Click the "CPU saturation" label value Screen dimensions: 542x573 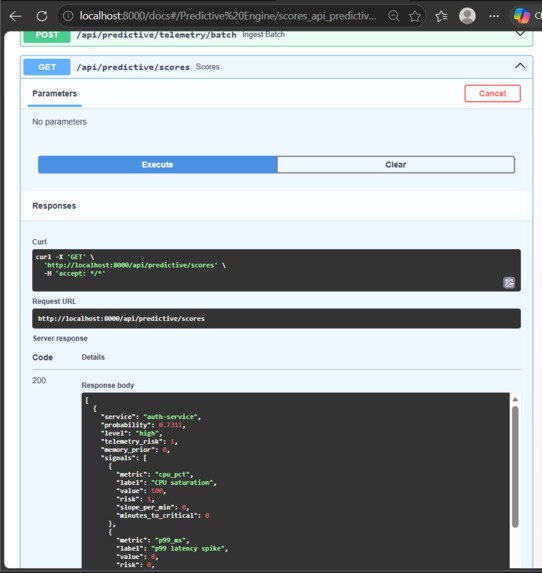[182, 483]
